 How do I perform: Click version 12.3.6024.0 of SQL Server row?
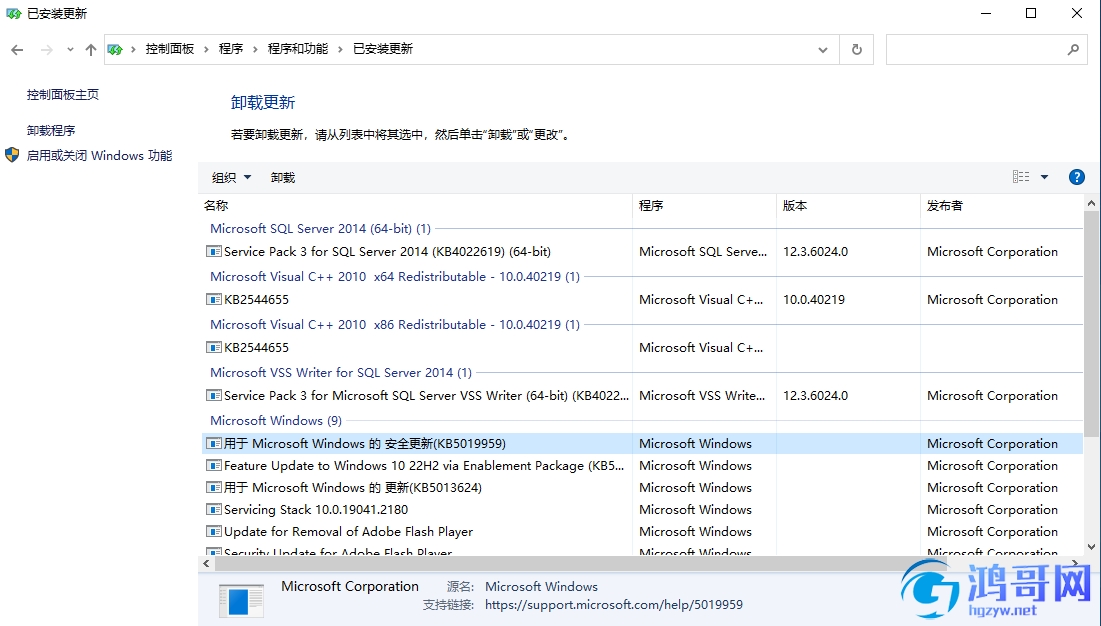[815, 251]
